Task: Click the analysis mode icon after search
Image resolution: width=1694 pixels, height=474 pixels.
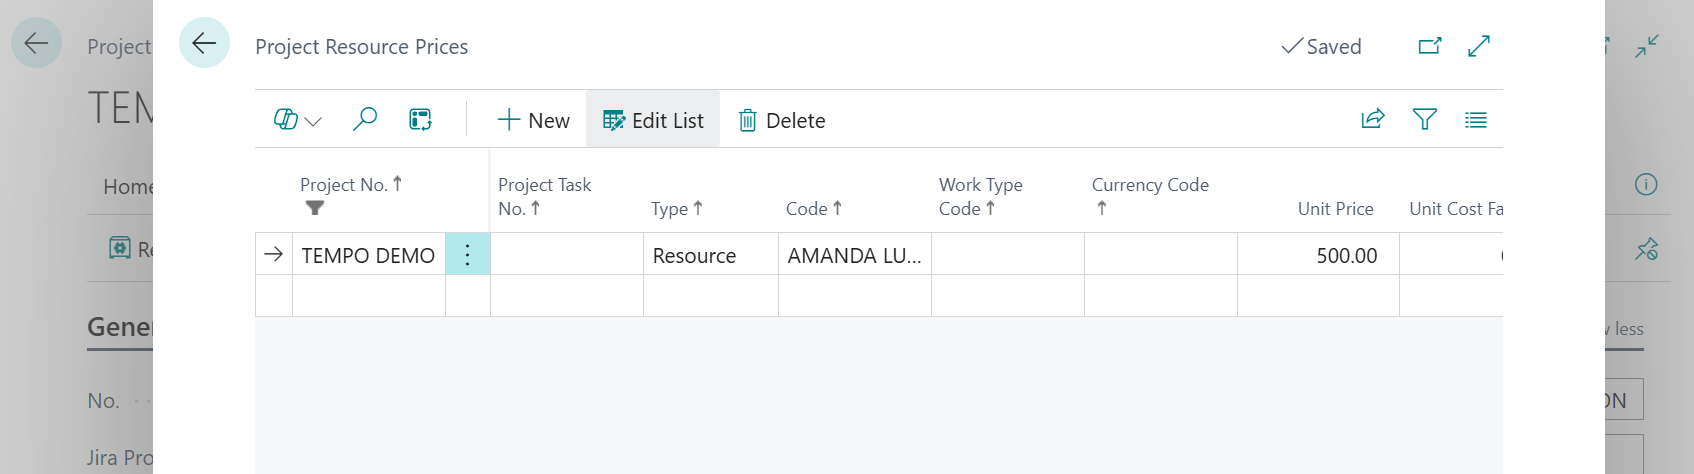Action: click(420, 120)
